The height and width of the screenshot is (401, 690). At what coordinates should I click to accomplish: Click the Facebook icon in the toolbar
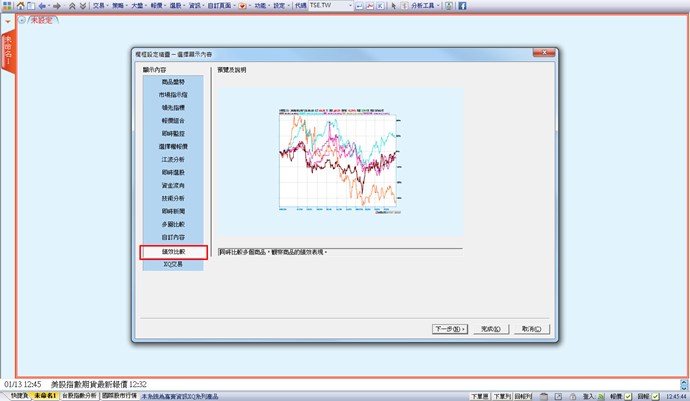coord(462,6)
